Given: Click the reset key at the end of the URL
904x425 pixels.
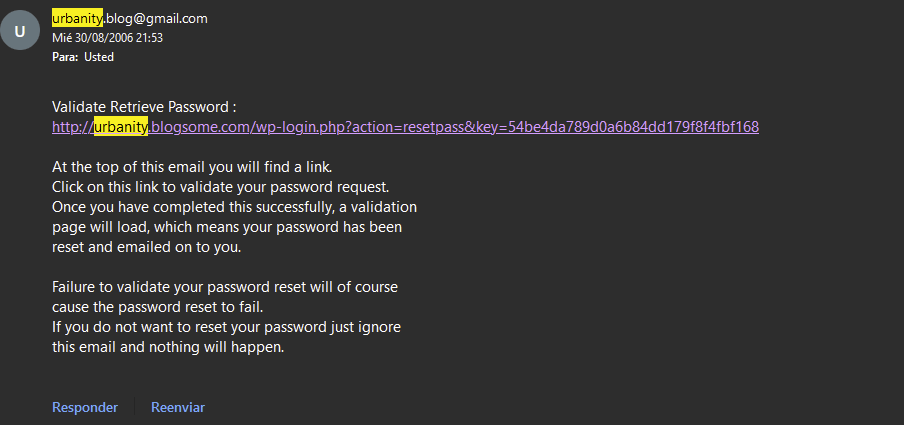Looking at the screenshot, I should click(x=633, y=127).
